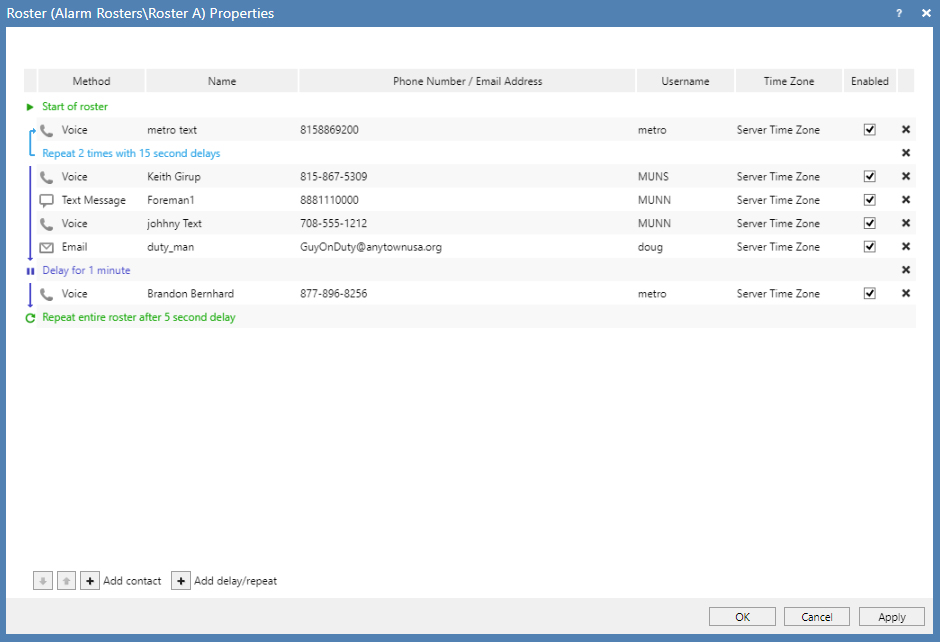Disable the metro text contact checkbox
Viewport: 940px width, 642px height.
click(x=870, y=129)
